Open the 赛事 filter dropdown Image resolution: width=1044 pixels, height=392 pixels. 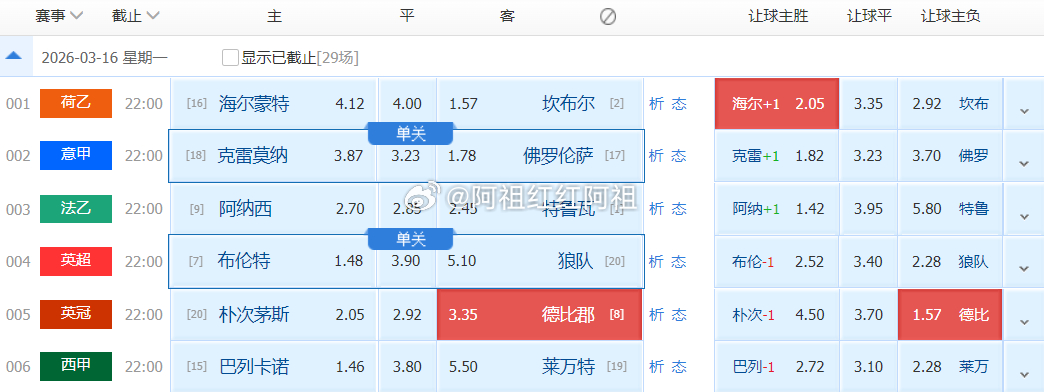[59, 16]
